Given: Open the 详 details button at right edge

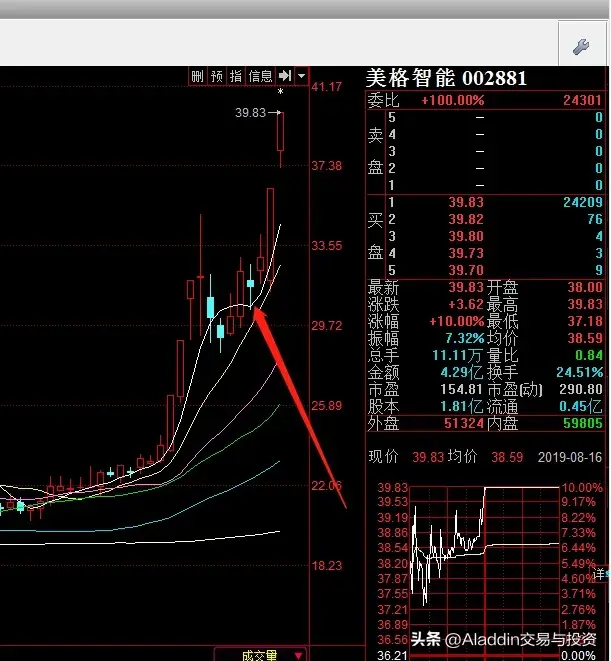Looking at the screenshot, I should [x=601, y=573].
